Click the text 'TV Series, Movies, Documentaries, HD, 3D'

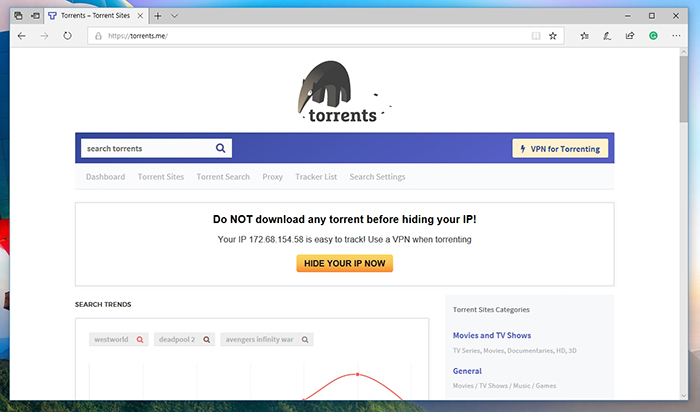pyautogui.click(x=514, y=351)
